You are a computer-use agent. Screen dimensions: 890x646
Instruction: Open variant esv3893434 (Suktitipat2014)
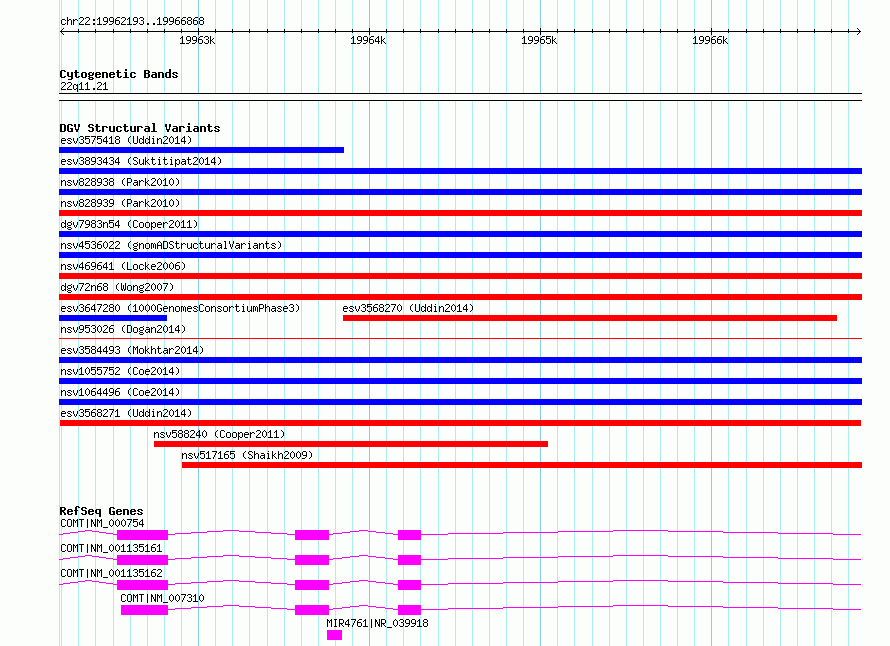(141, 161)
